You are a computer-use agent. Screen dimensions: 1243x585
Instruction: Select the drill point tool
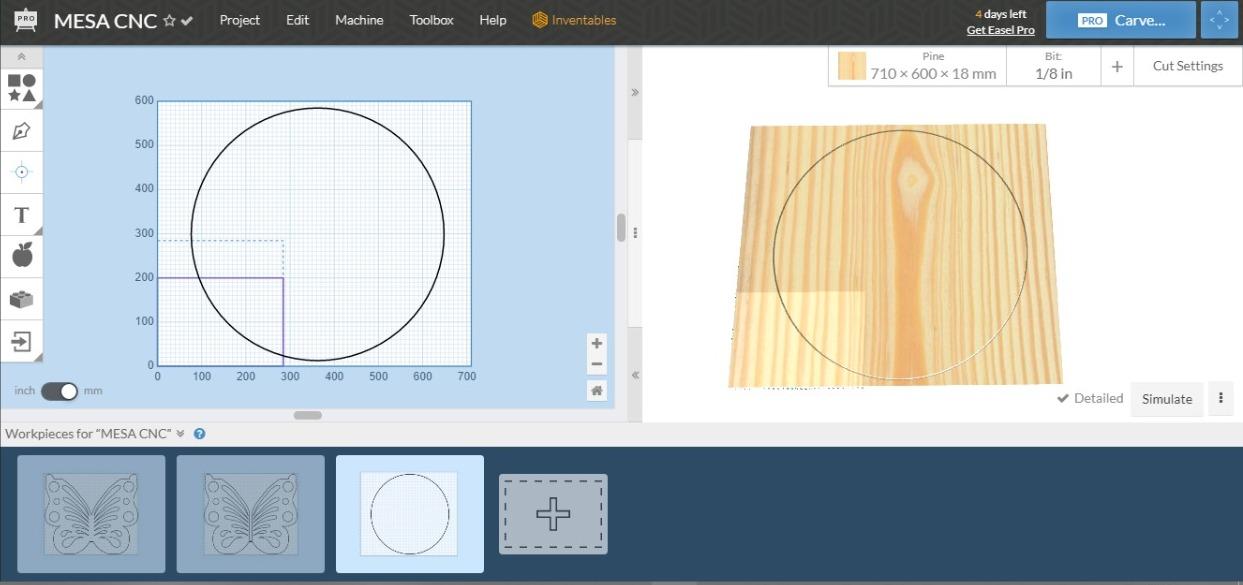[21, 172]
